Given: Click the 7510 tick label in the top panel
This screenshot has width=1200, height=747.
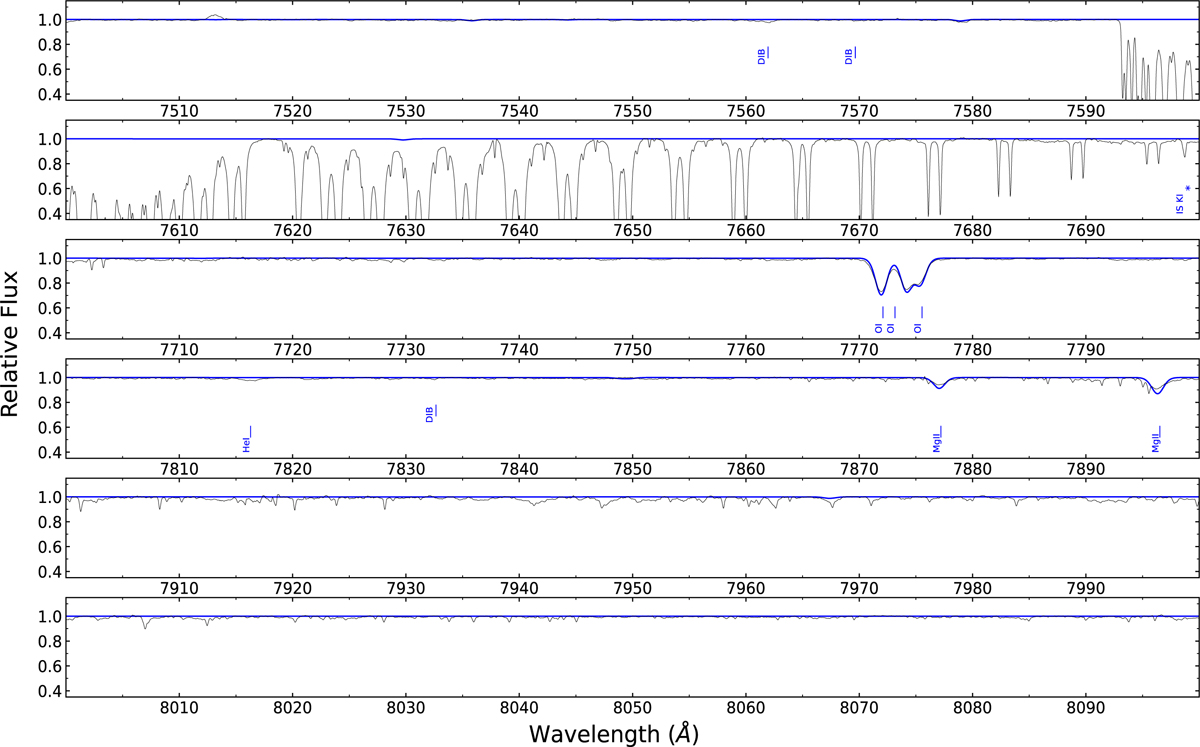Looking at the screenshot, I should point(178,109).
